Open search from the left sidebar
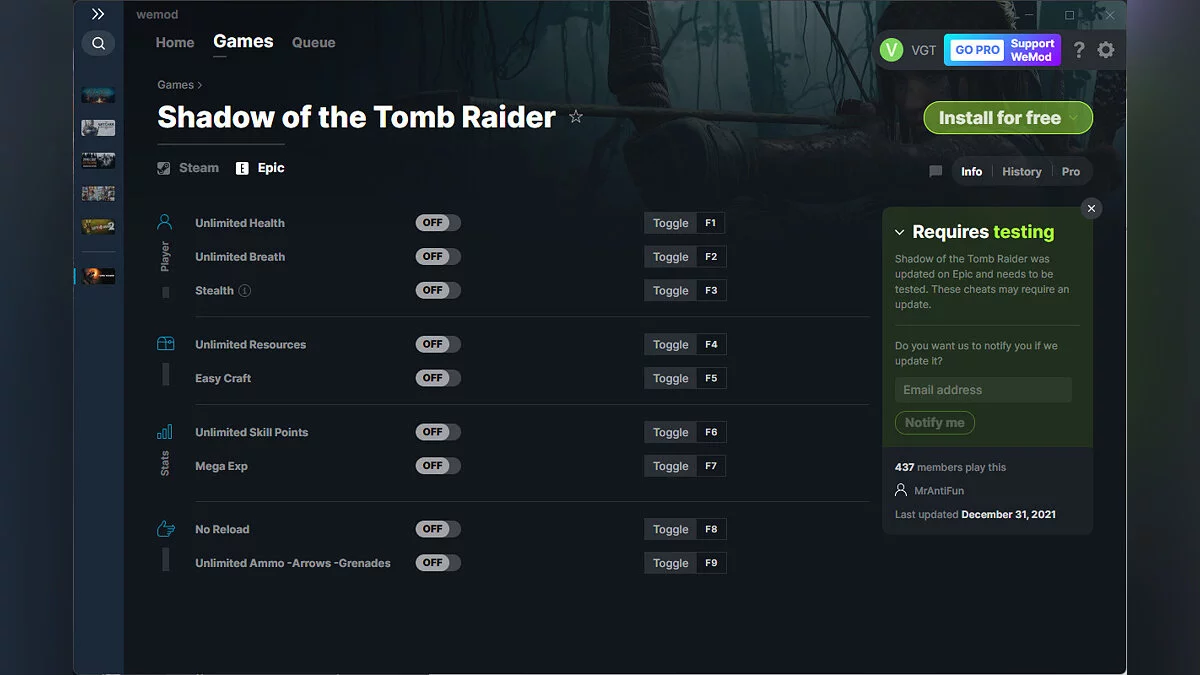 point(97,43)
